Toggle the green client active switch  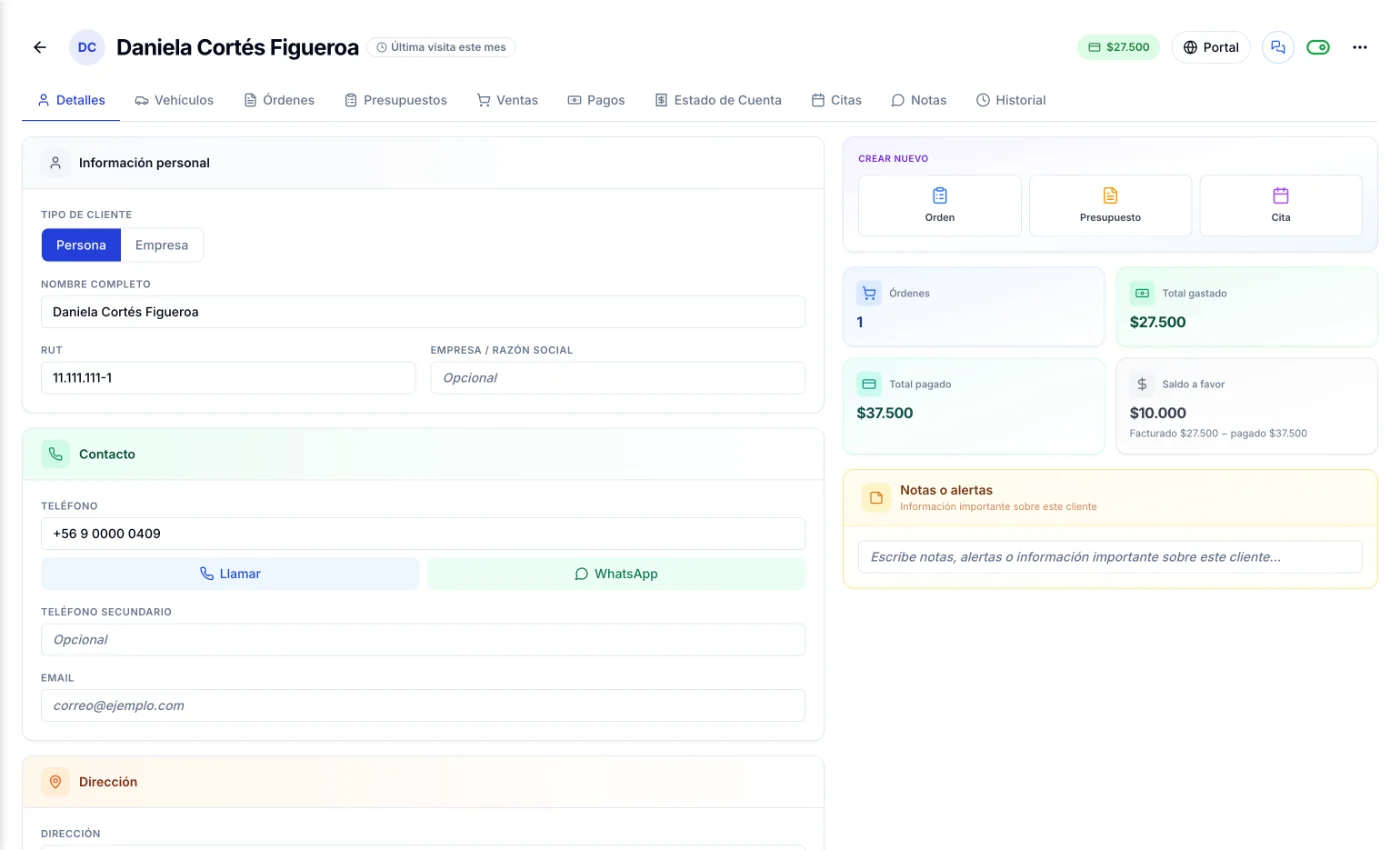(x=1318, y=47)
